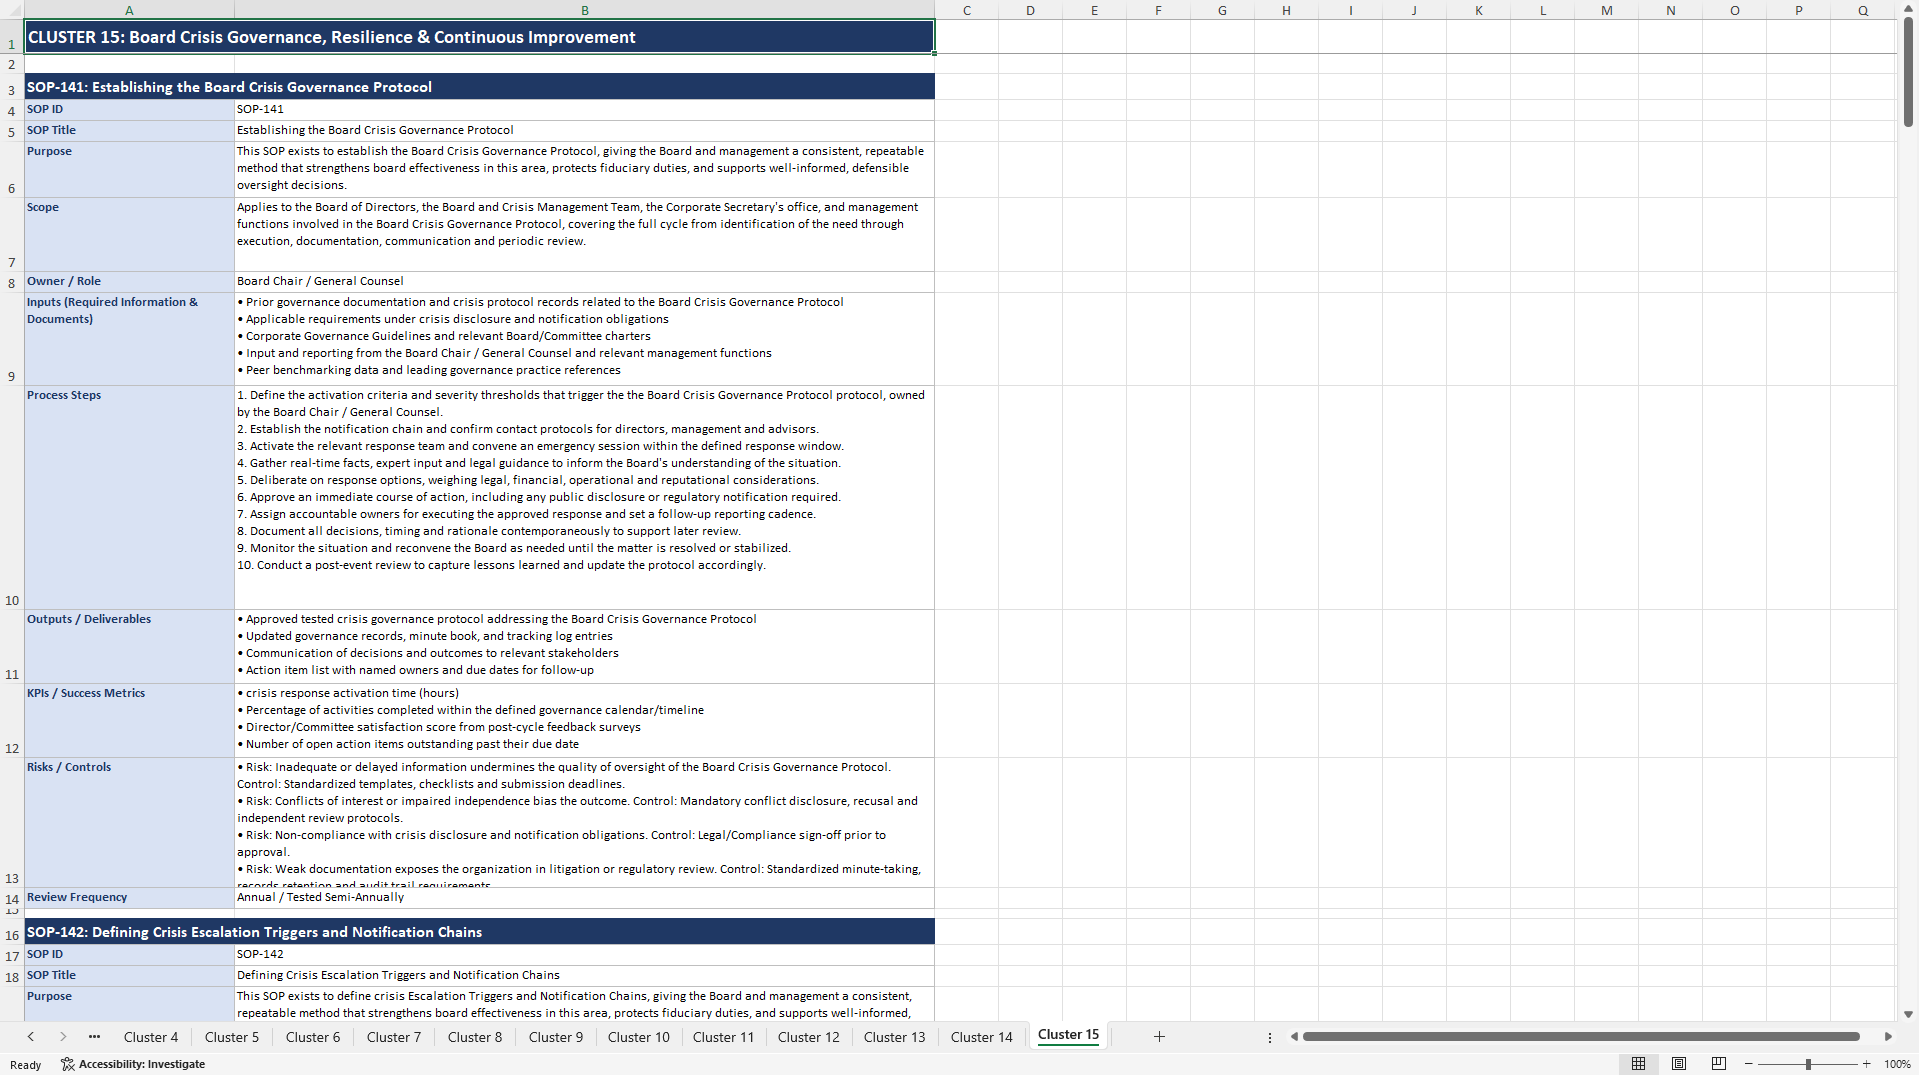Viewport: 1919px width, 1075px height.
Task: Click horizontal scrollbar left arrow
Action: 1294,1037
